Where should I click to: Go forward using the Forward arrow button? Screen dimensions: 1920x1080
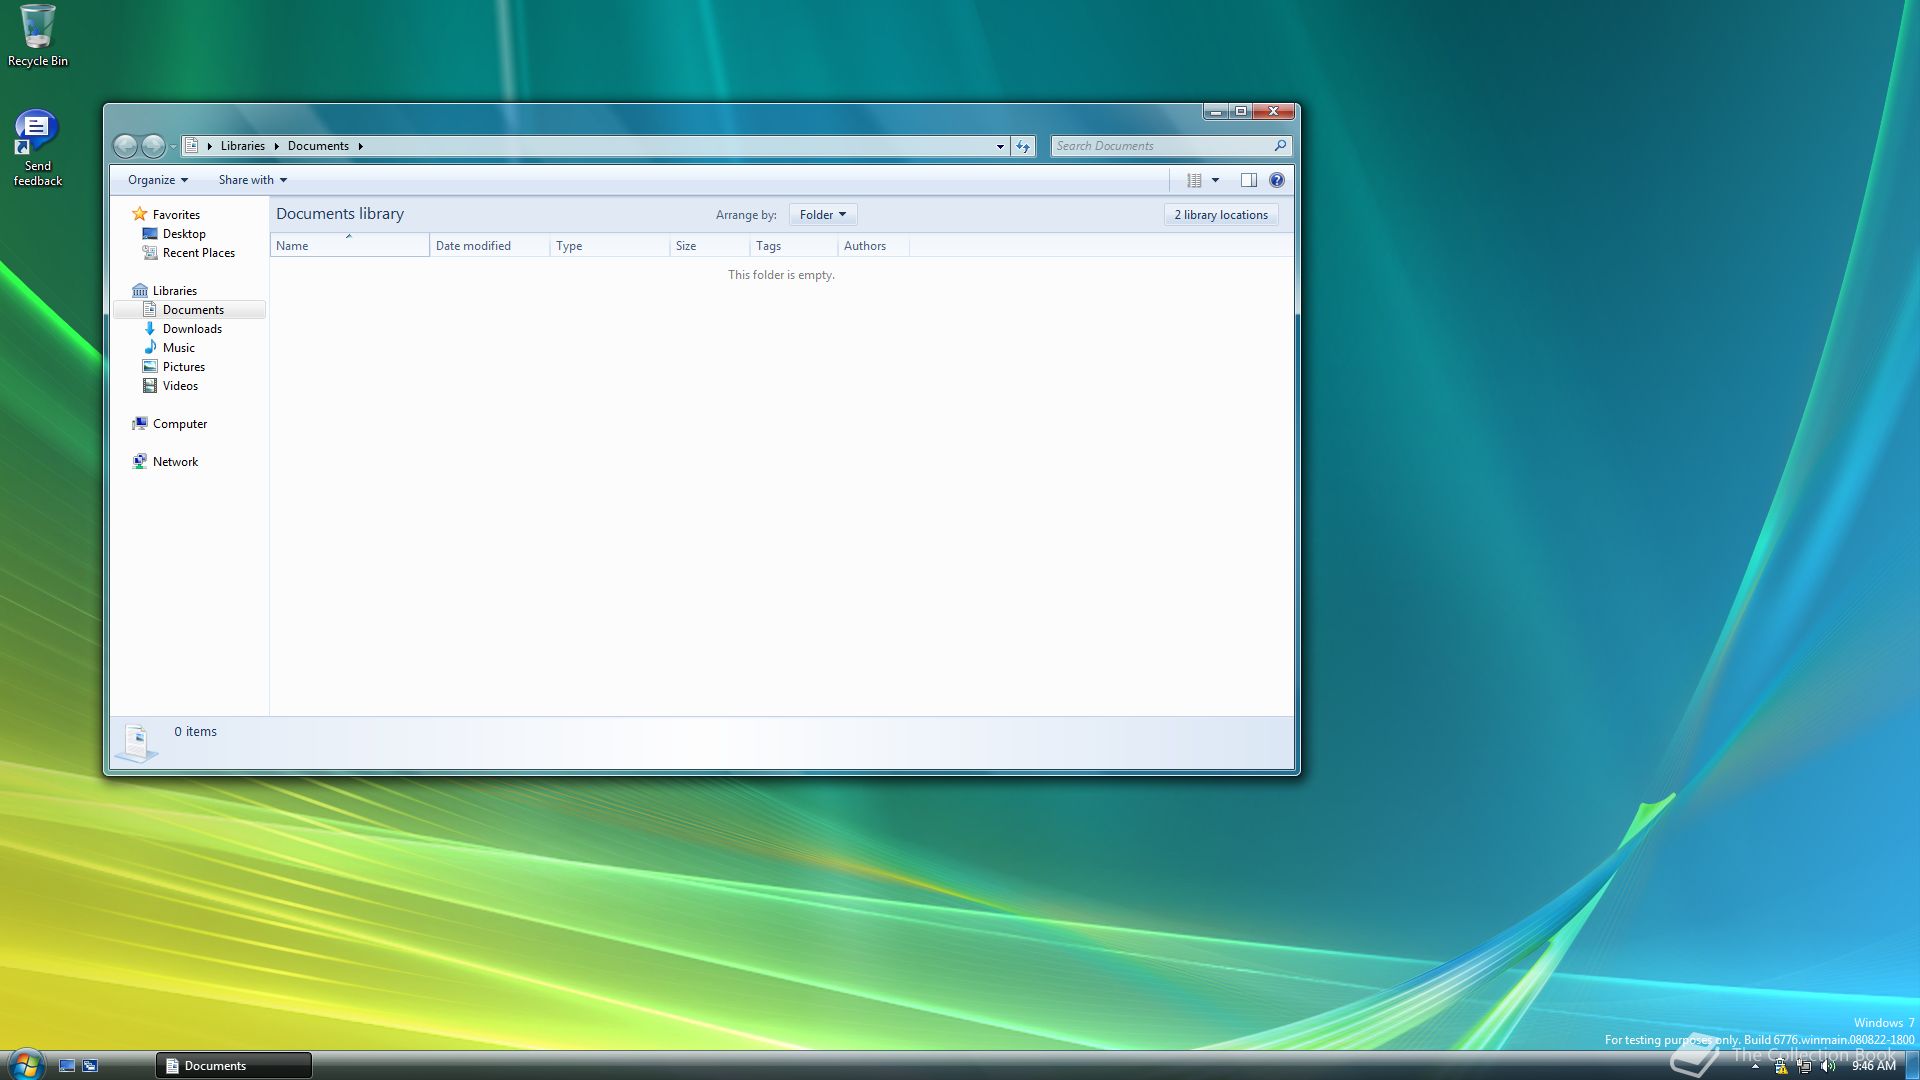tap(153, 146)
